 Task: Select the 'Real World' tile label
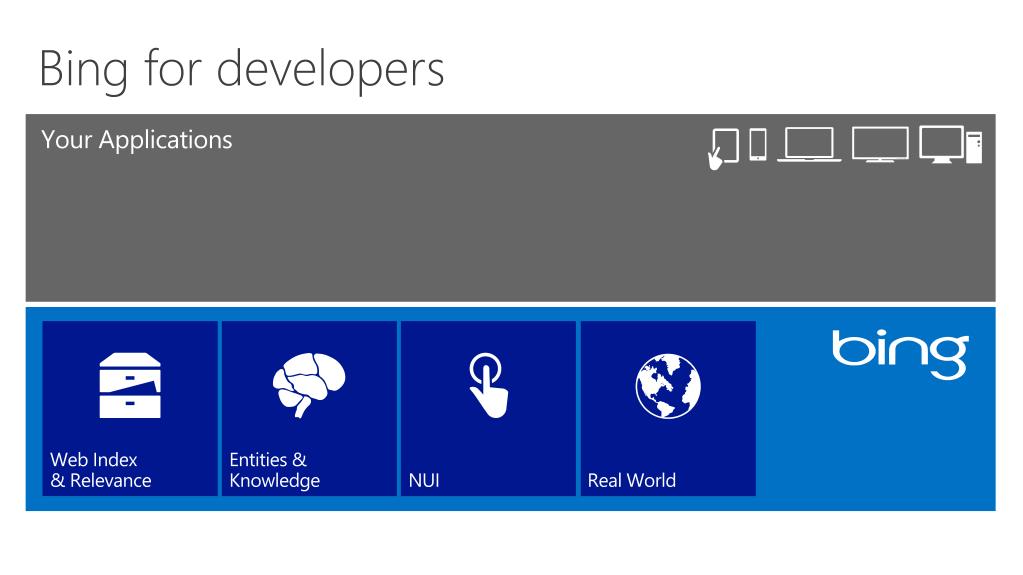click(x=632, y=480)
